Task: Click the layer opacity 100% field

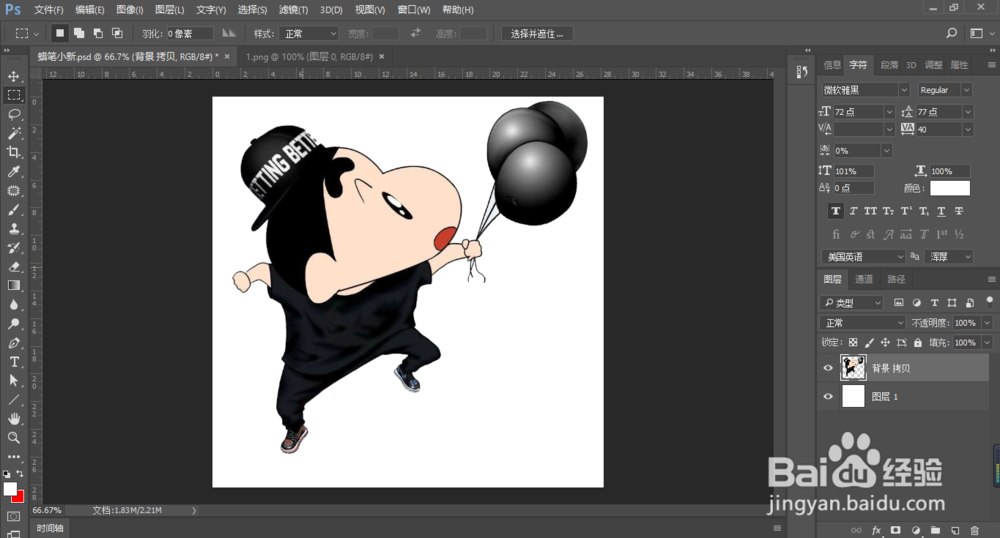Action: click(966, 323)
